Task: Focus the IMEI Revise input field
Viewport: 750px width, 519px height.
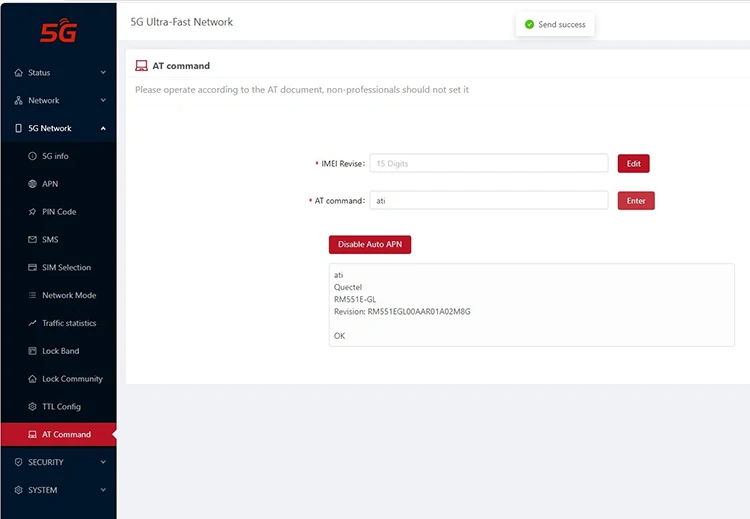Action: [x=488, y=163]
